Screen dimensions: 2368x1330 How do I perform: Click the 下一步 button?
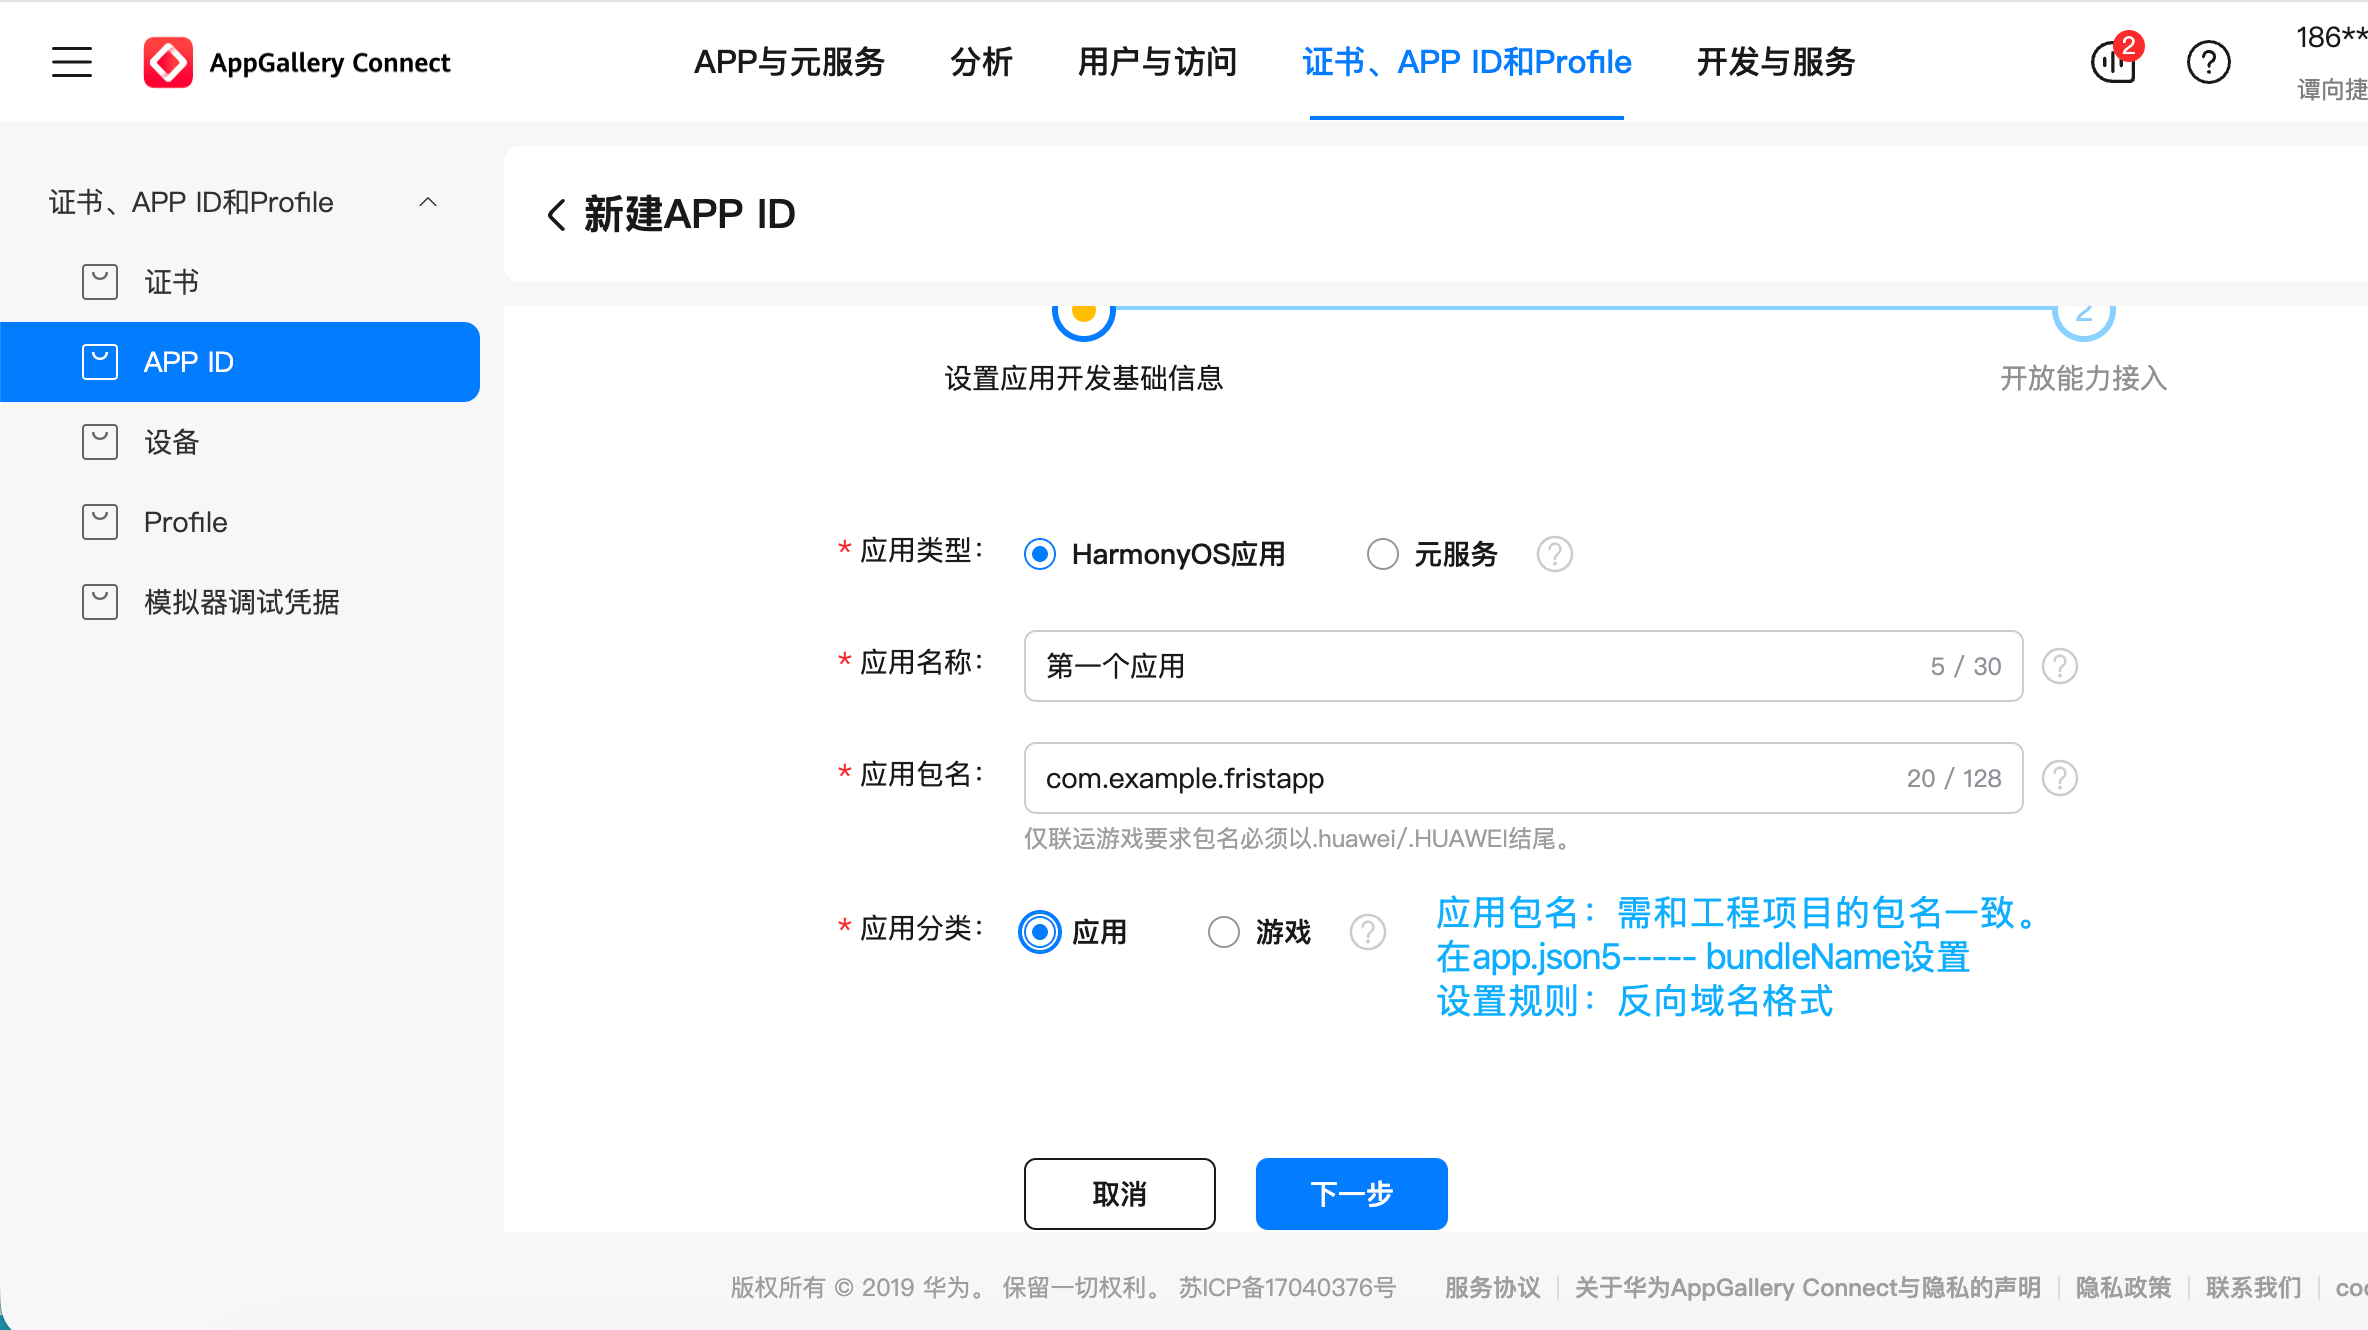(1351, 1193)
